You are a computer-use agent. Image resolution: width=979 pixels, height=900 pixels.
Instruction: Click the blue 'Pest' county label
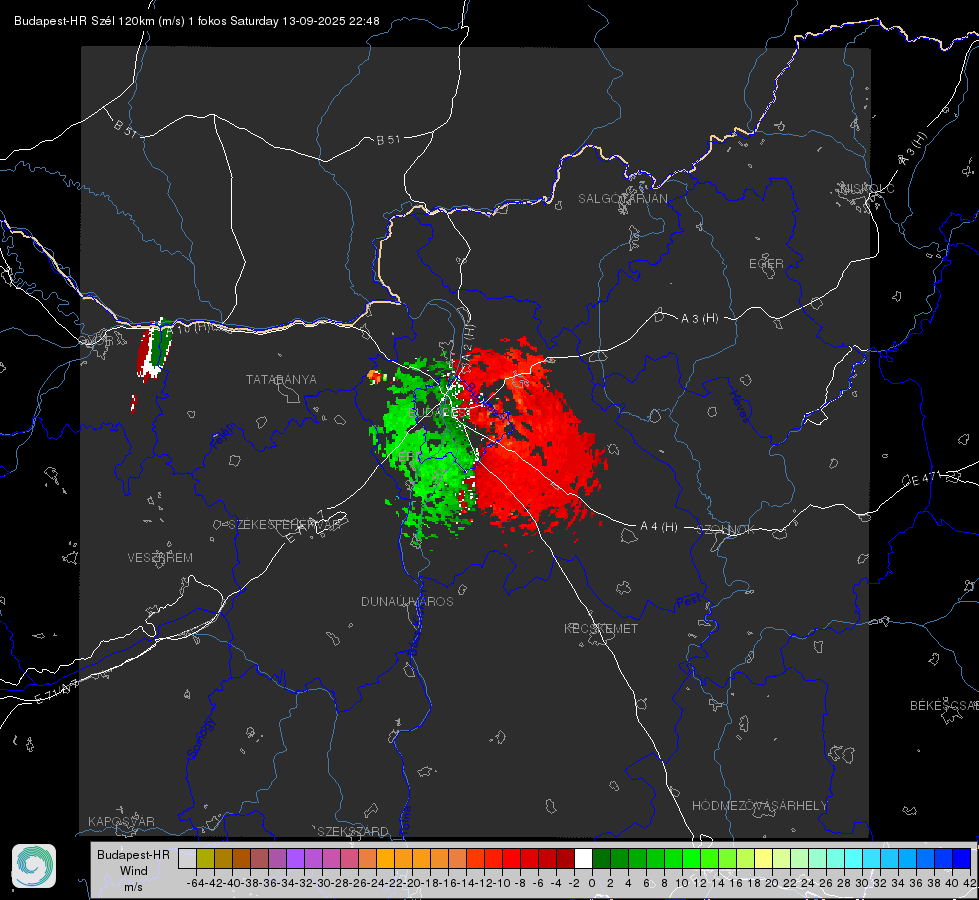click(688, 602)
